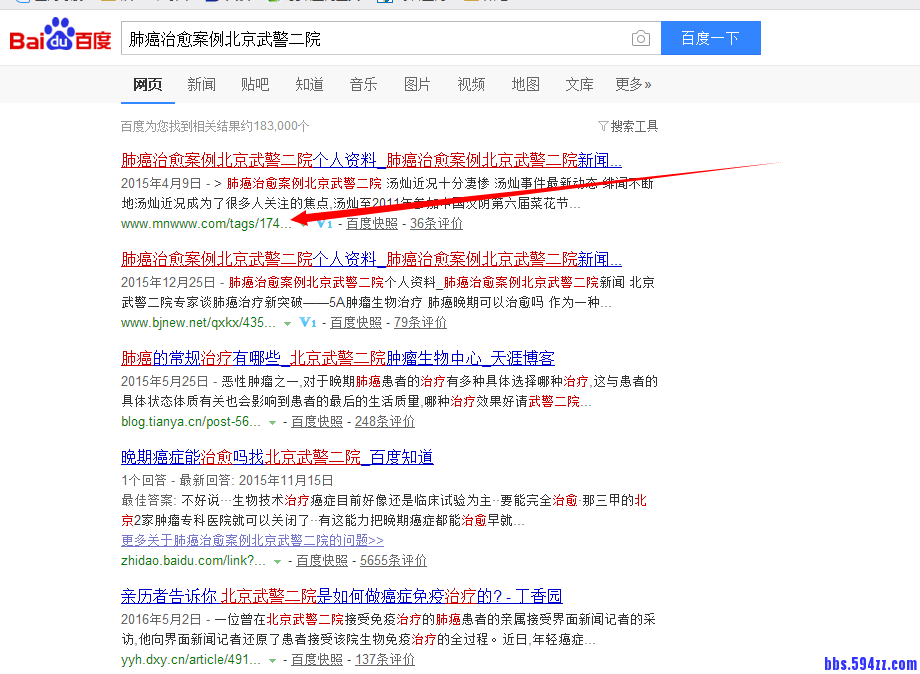Open 百度快照 cached page of first result
The width and height of the screenshot is (920, 674).
(x=371, y=224)
